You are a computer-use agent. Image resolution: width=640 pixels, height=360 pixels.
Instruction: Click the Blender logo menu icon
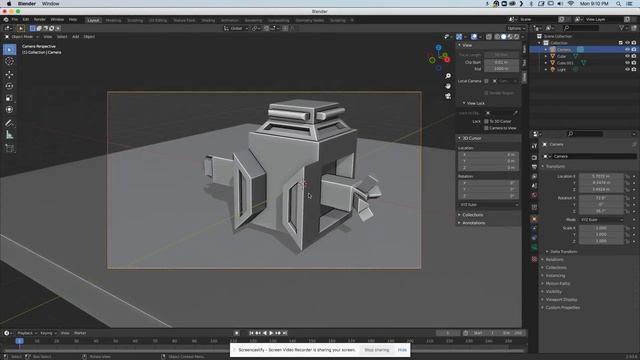point(6,20)
